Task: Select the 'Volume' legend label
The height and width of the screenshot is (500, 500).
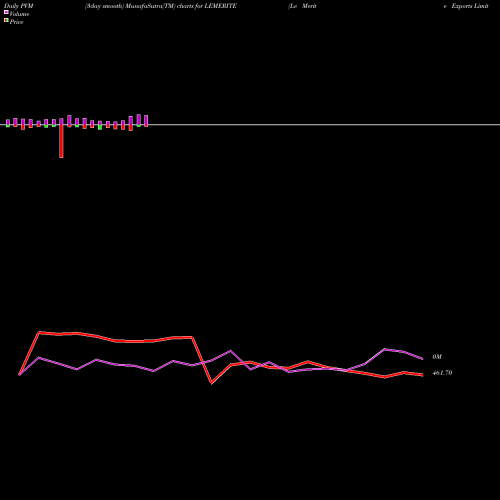Action: pyautogui.click(x=19, y=14)
